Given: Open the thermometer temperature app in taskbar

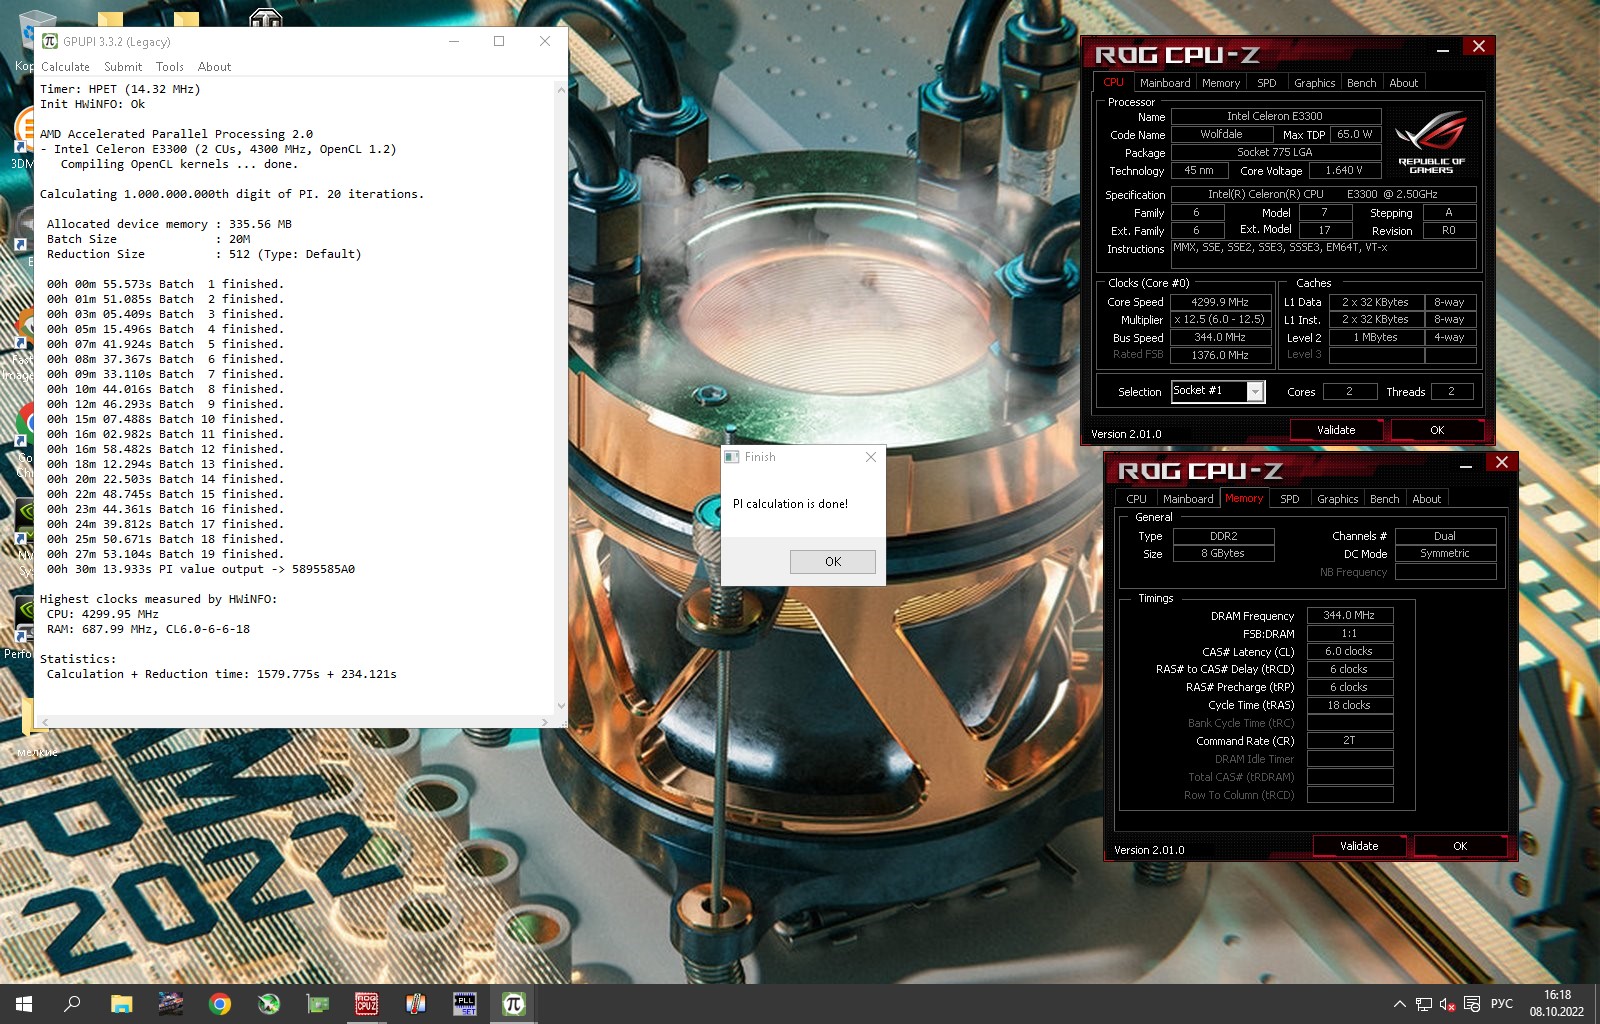Looking at the screenshot, I should pyautogui.click(x=416, y=1004).
